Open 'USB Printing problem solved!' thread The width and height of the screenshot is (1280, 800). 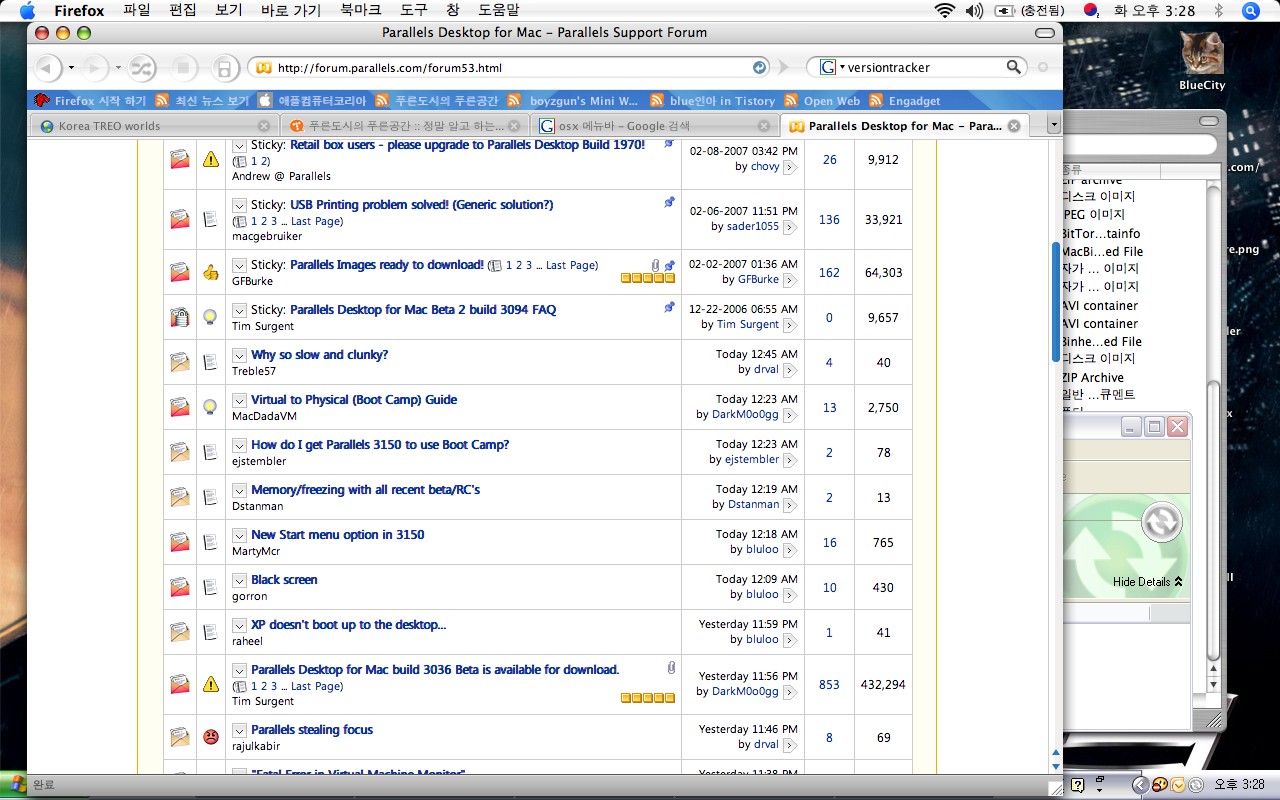click(421, 205)
